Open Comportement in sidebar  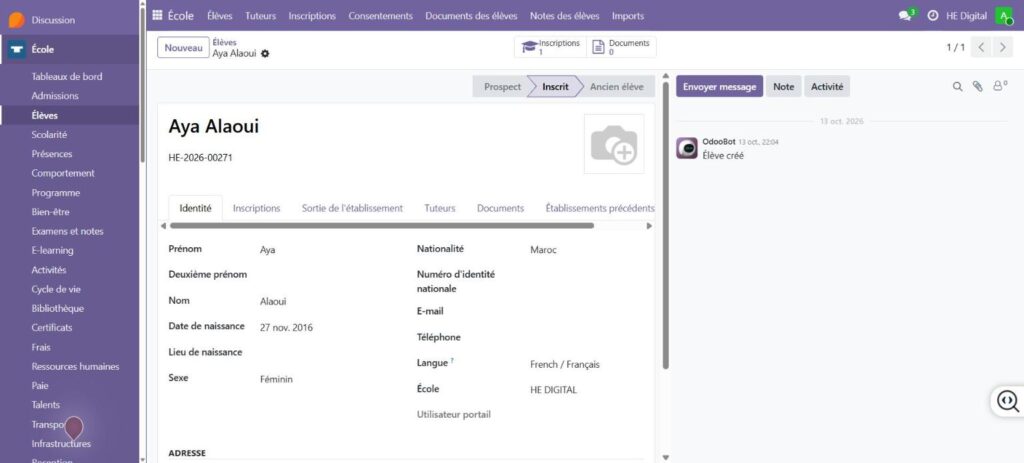(x=63, y=173)
